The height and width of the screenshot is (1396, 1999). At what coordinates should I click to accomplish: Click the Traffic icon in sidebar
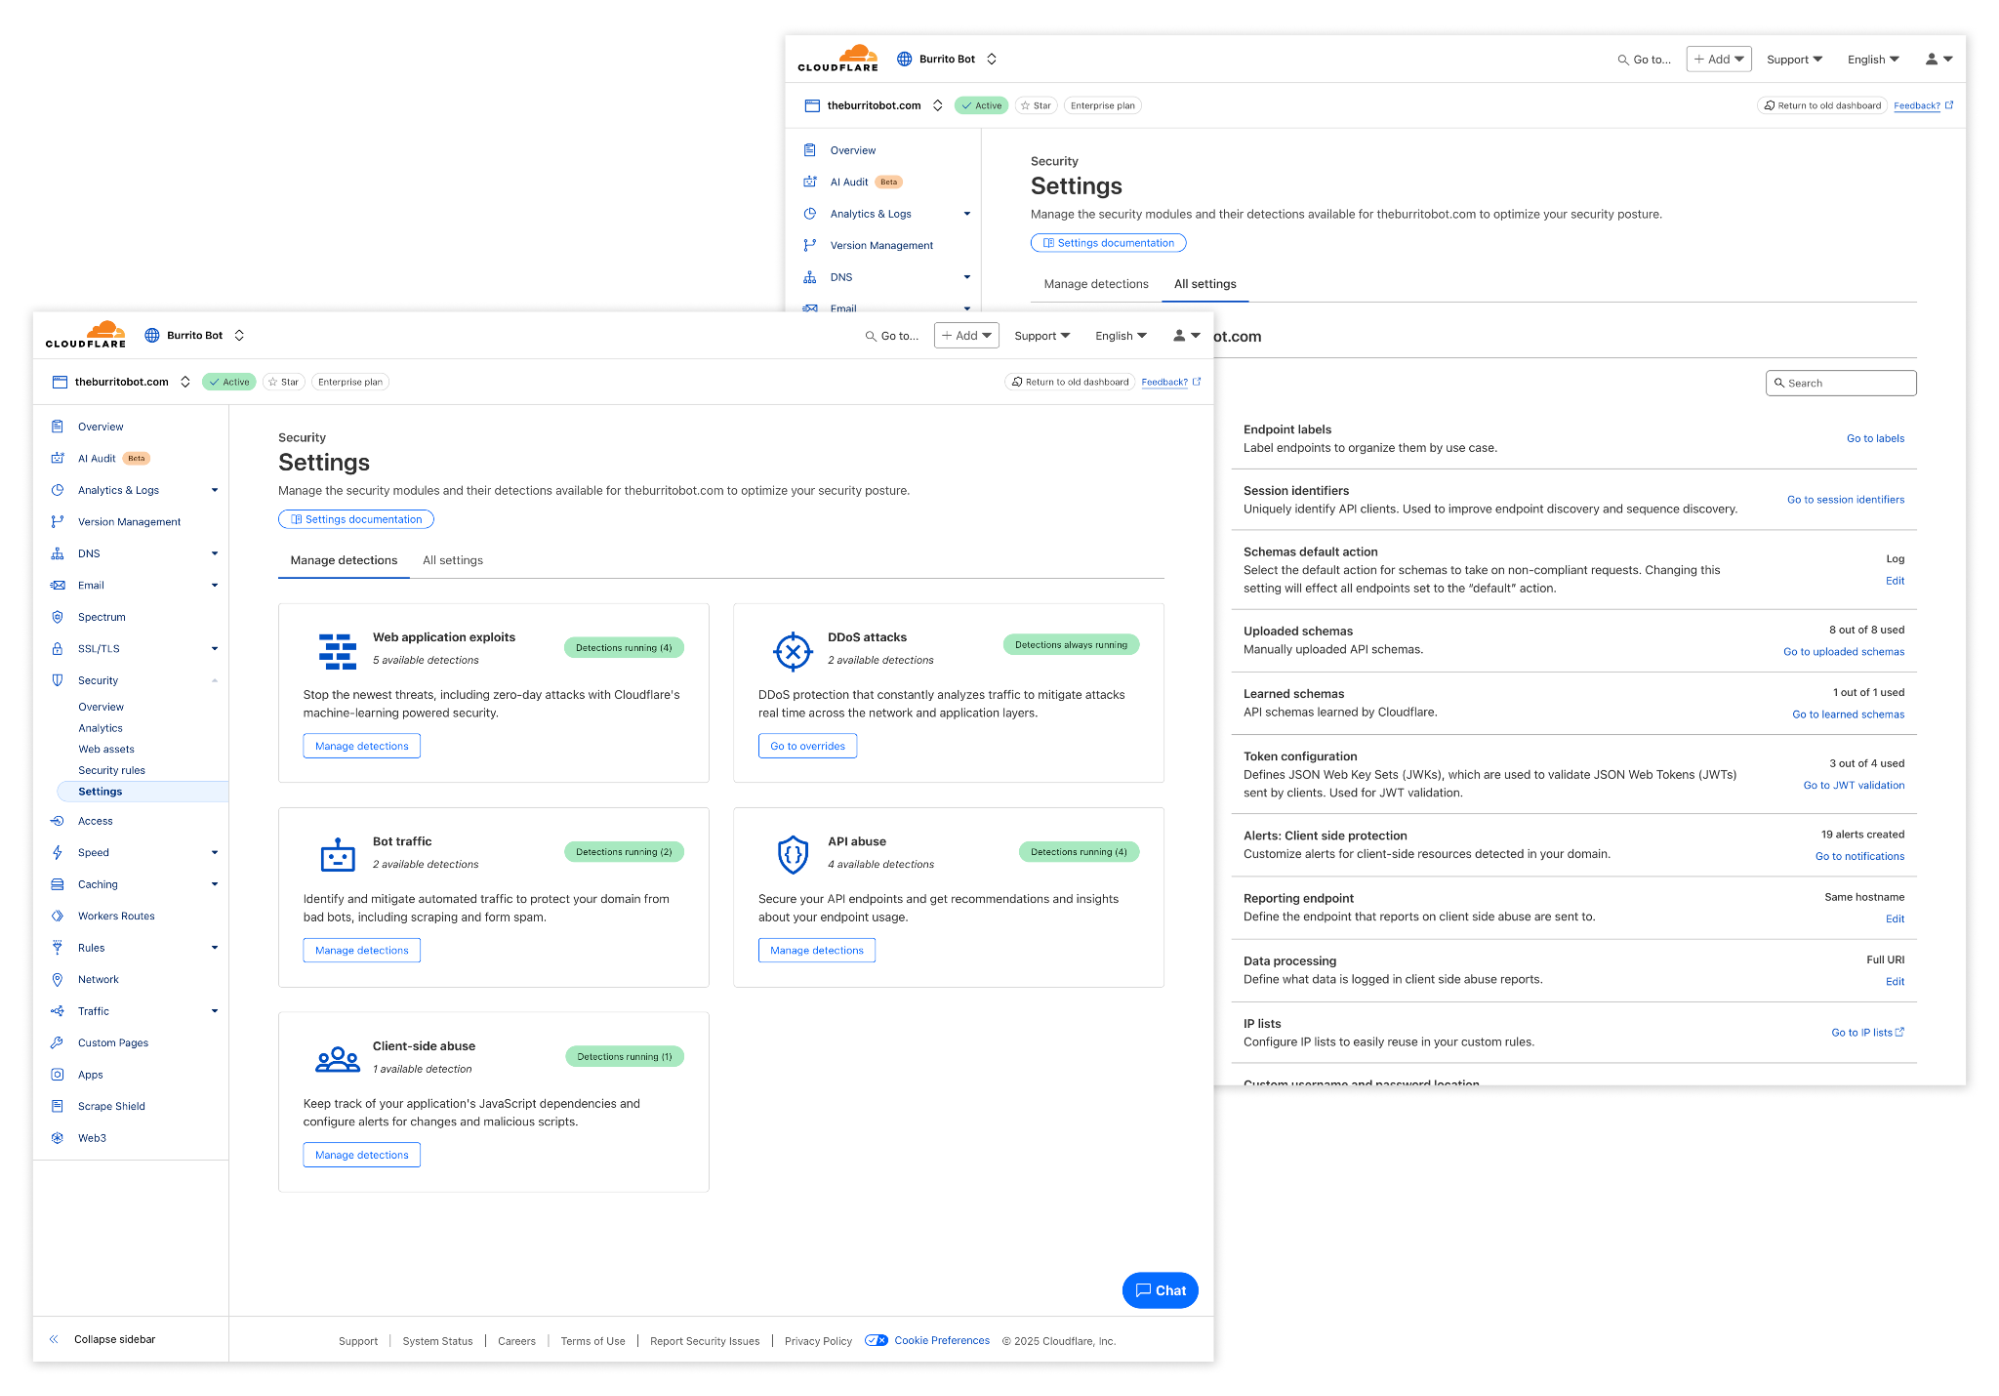coord(57,1011)
